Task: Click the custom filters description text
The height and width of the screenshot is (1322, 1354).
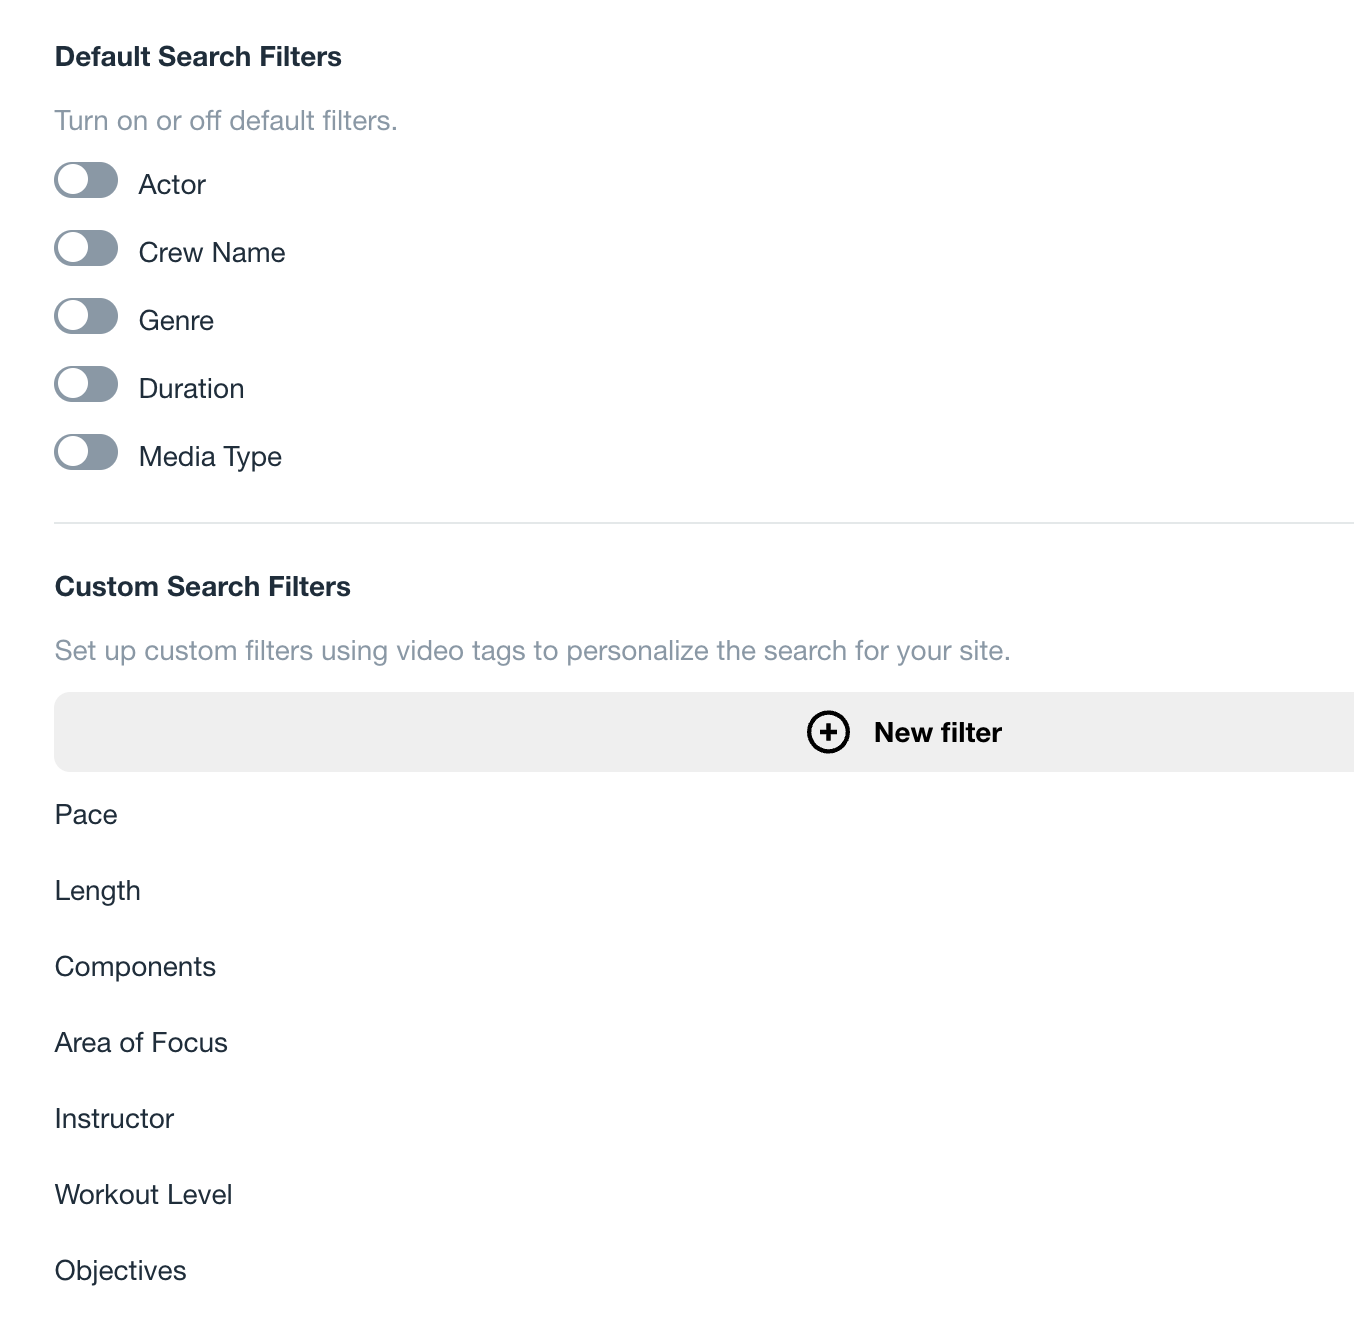Action: (x=533, y=650)
